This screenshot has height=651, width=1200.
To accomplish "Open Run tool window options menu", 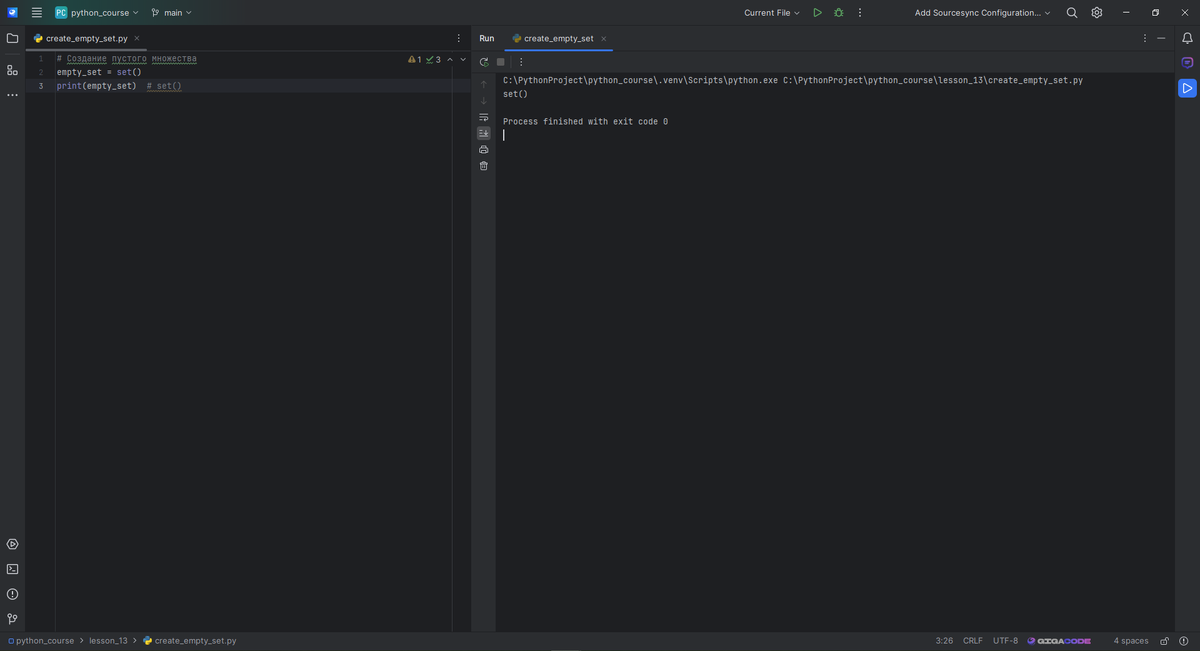I will pyautogui.click(x=1146, y=38).
